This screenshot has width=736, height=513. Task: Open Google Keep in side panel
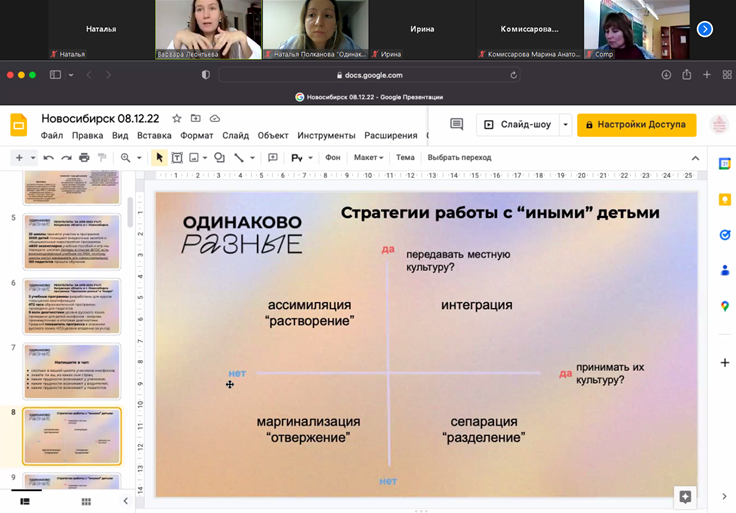[x=724, y=199]
